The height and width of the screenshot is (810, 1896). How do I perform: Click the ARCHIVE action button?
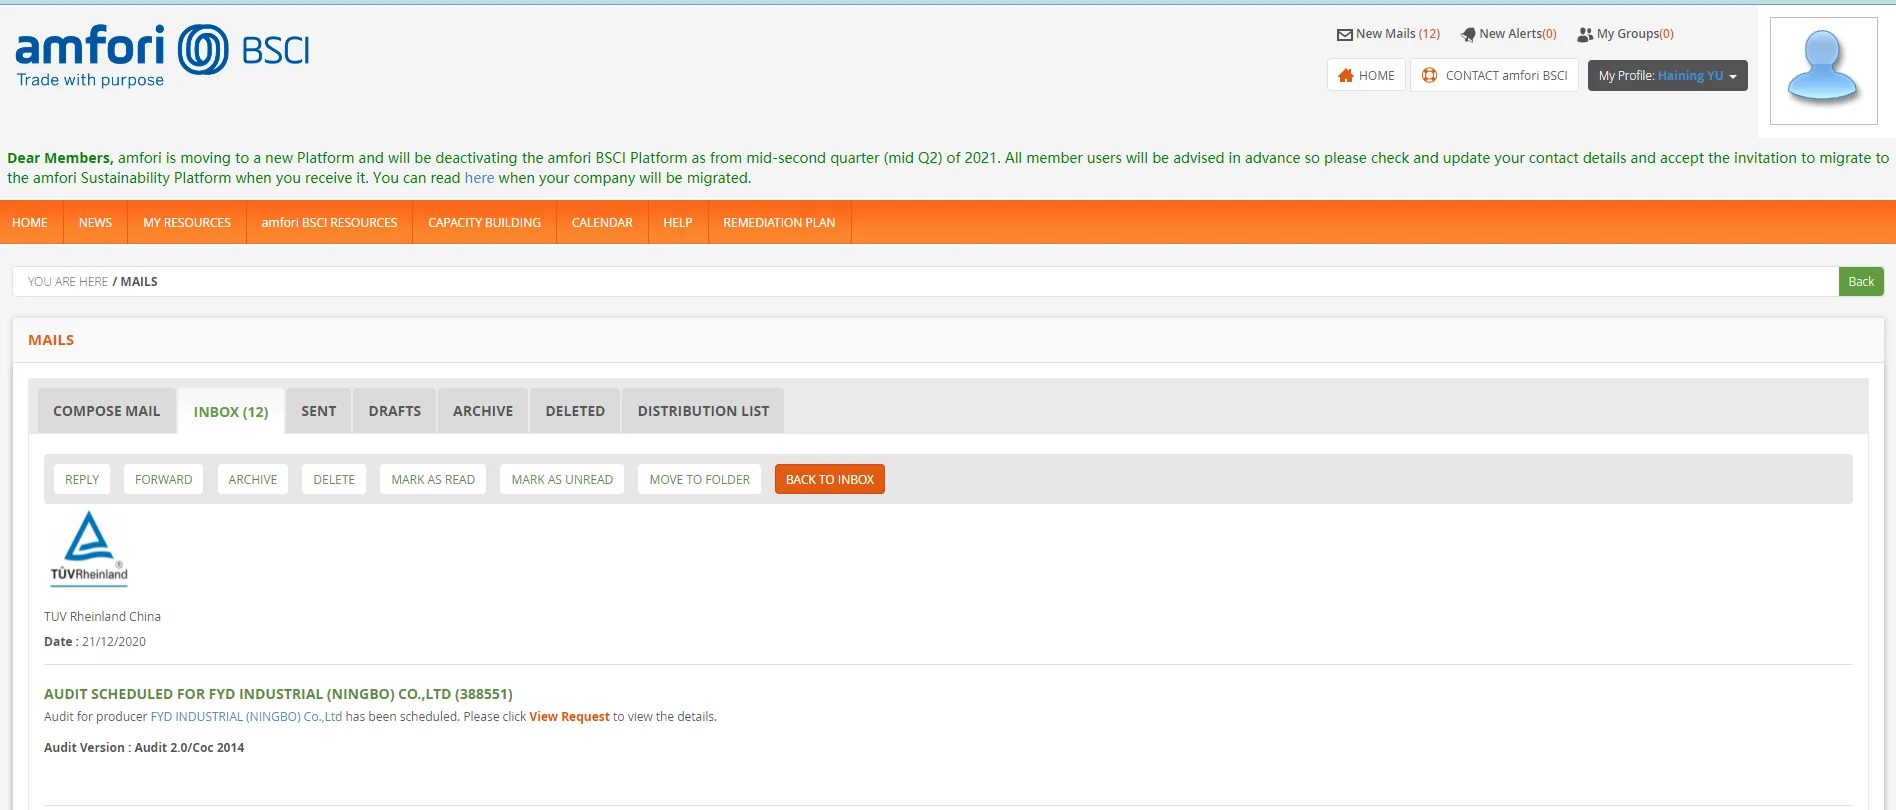point(253,480)
